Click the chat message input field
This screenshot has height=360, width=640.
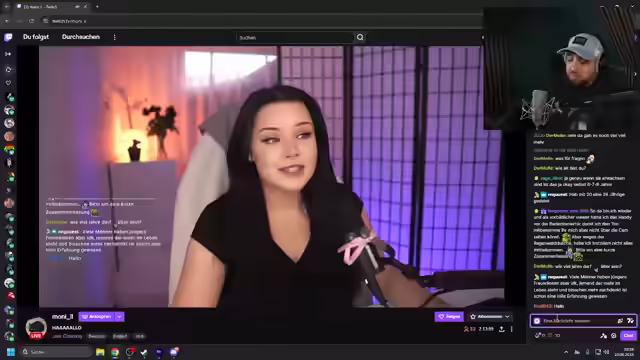tap(583, 321)
